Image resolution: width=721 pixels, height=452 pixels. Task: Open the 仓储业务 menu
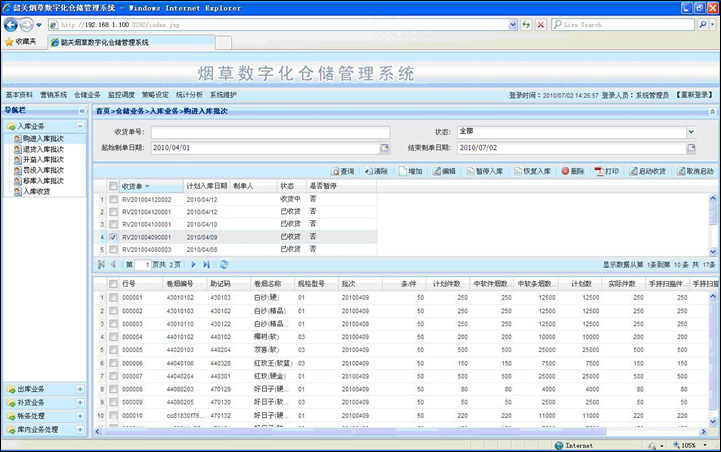(x=87, y=95)
